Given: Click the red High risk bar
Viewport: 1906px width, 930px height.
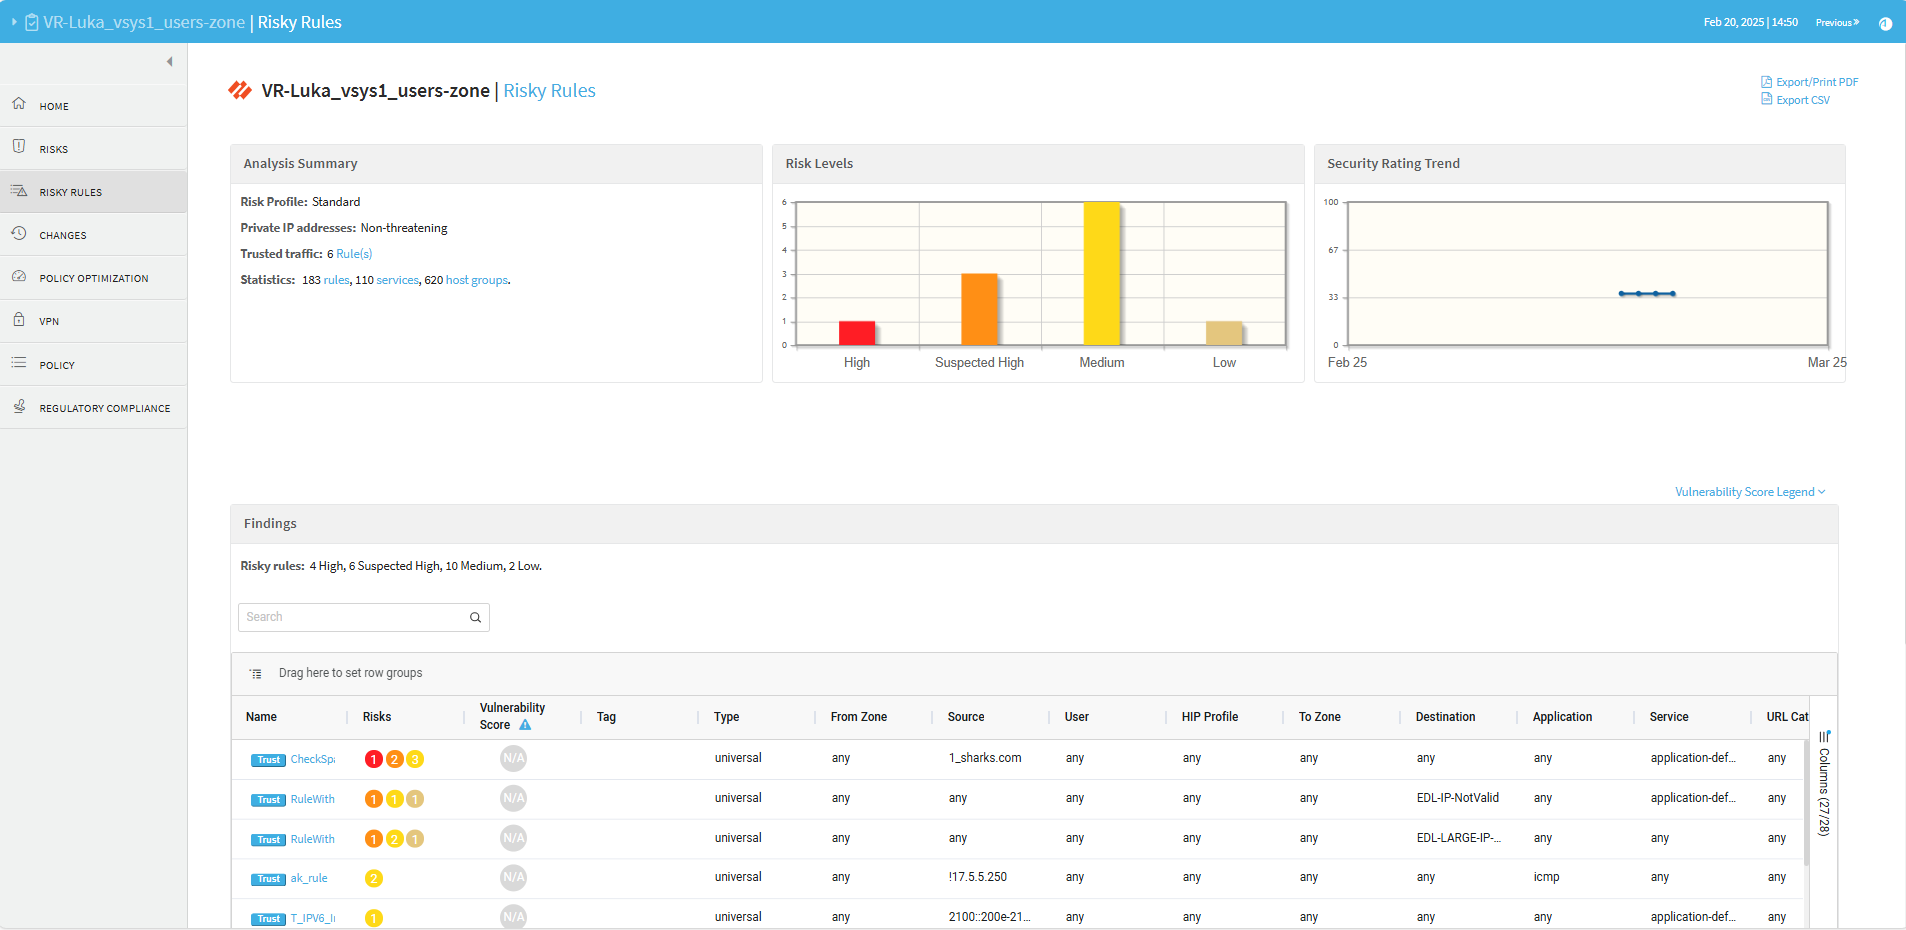Looking at the screenshot, I should (x=856, y=333).
